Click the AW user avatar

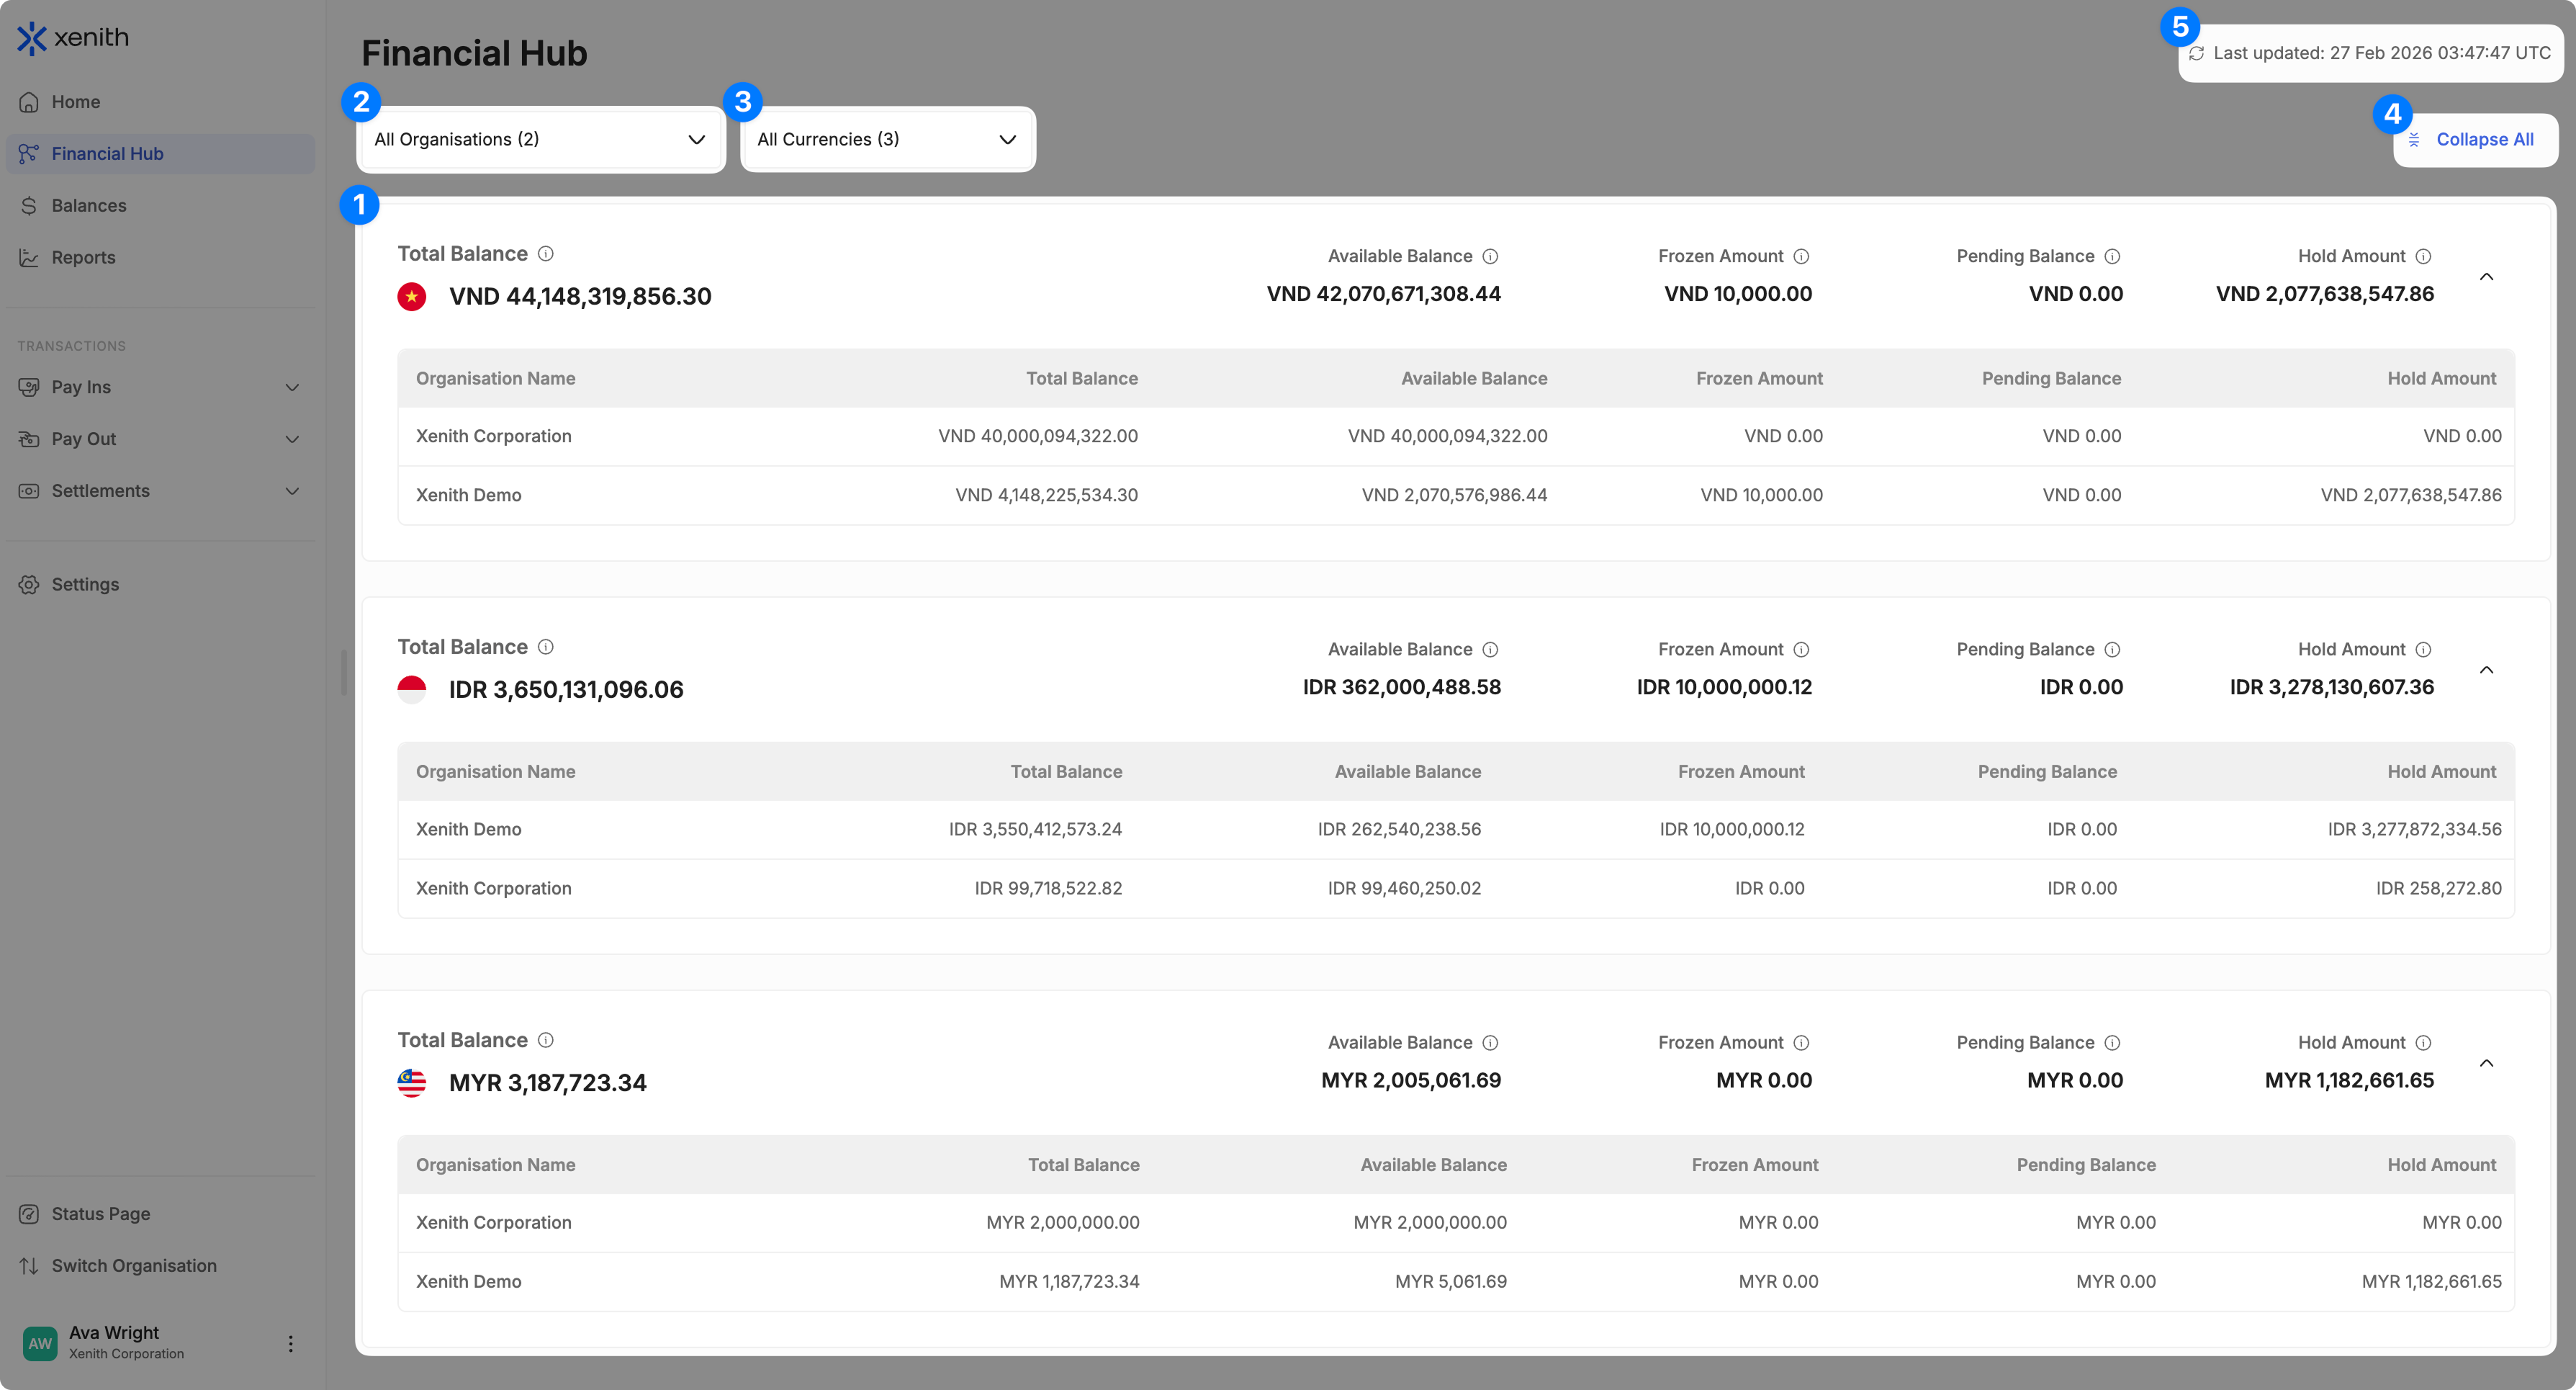[x=40, y=1343]
